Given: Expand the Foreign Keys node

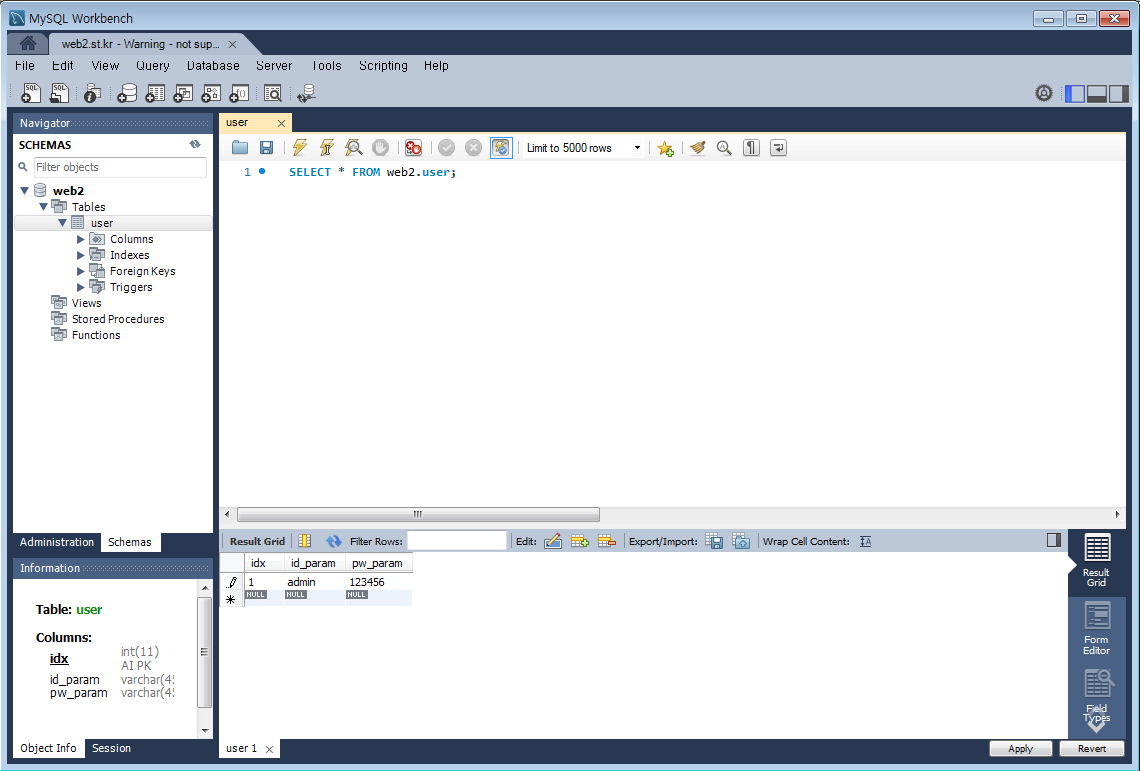Looking at the screenshot, I should click(x=81, y=271).
